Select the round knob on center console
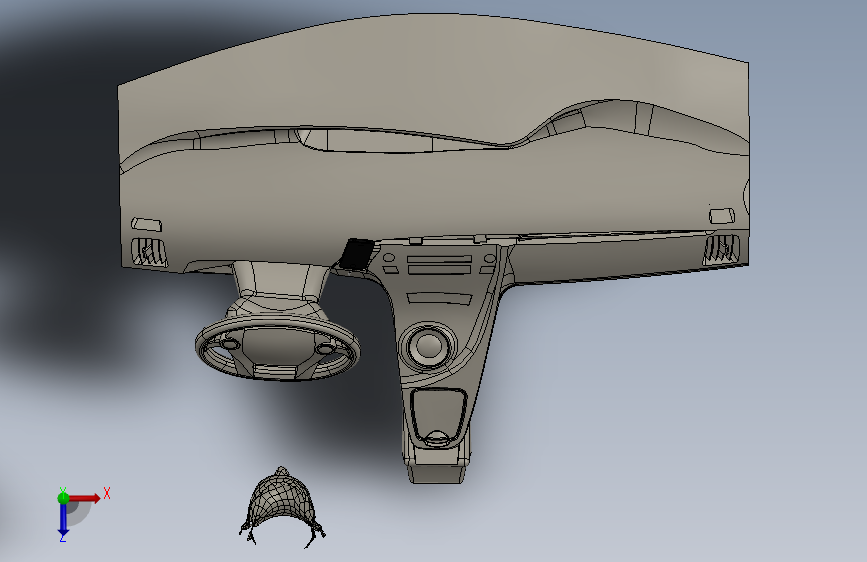867x562 pixels. [429, 346]
